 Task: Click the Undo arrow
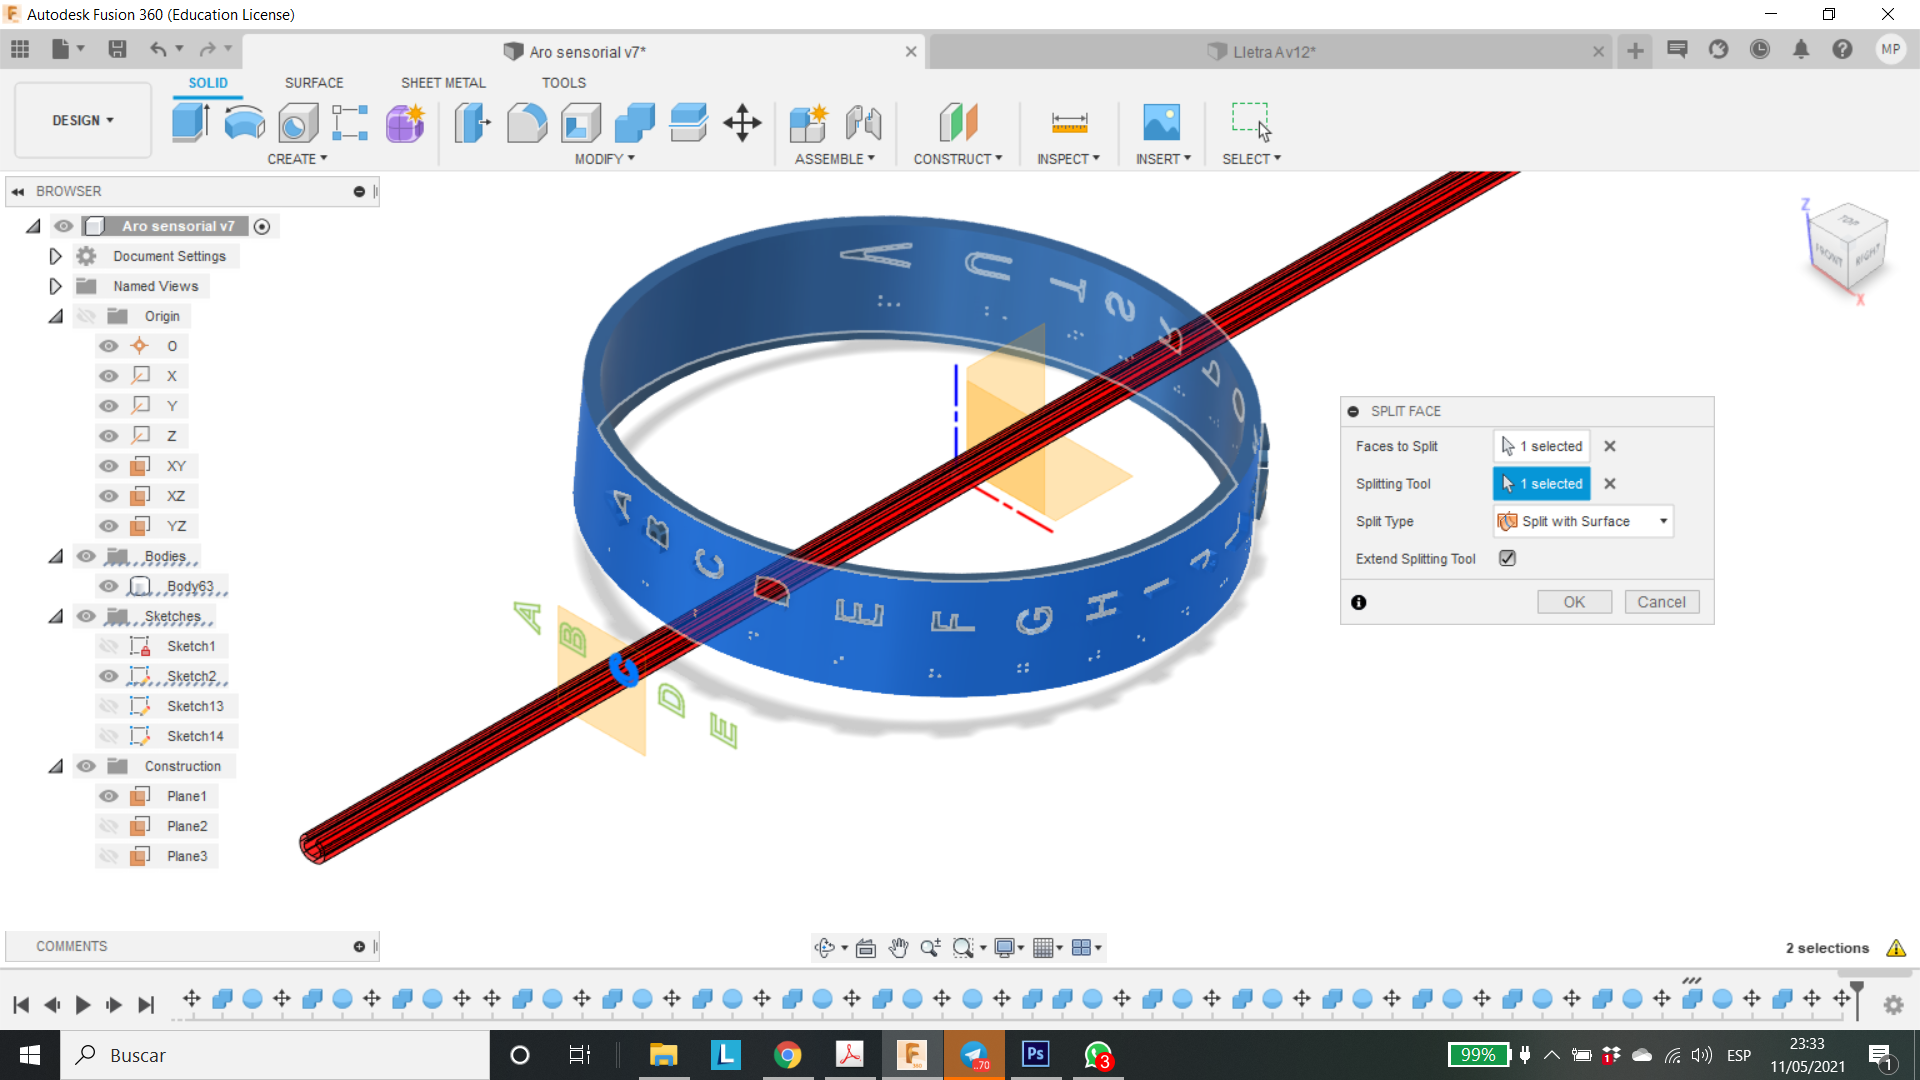[x=158, y=49]
